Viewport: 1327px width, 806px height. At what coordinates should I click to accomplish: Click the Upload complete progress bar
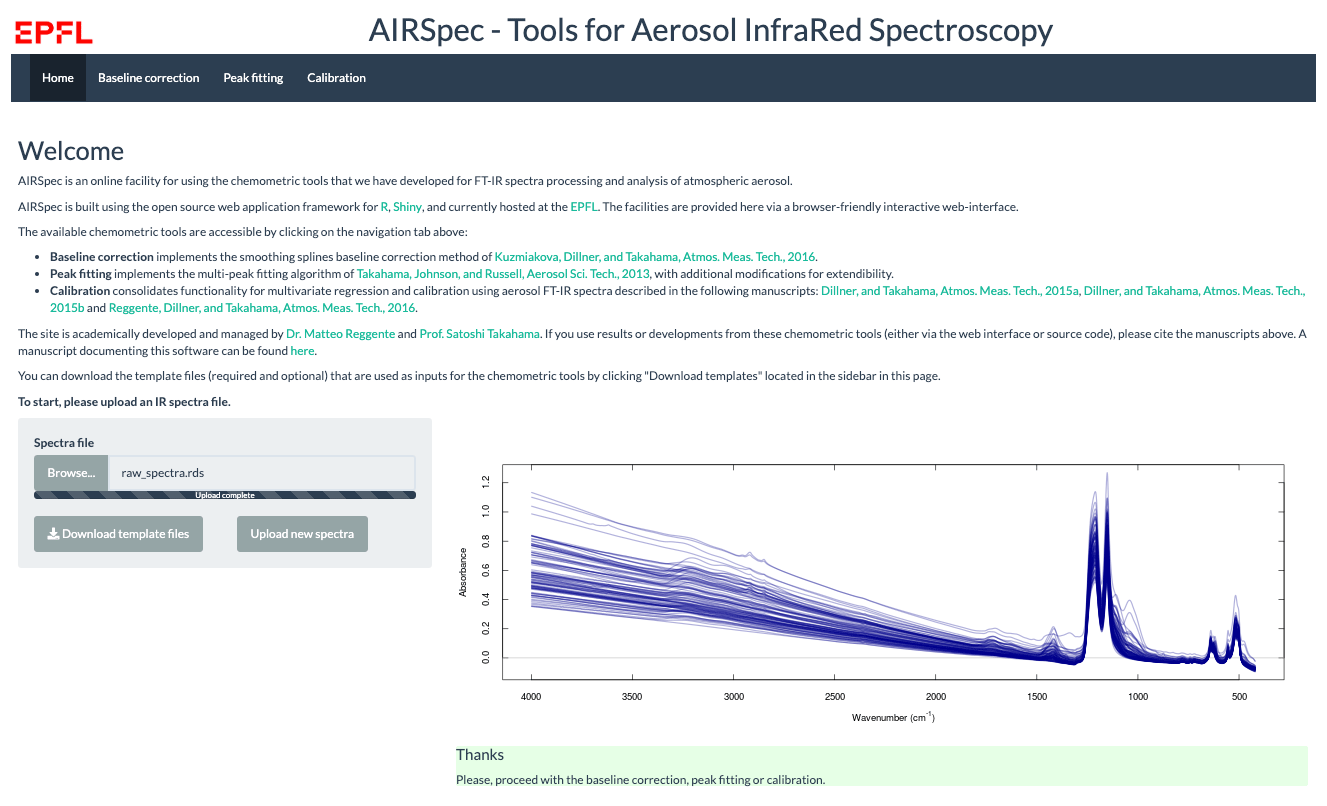225,495
